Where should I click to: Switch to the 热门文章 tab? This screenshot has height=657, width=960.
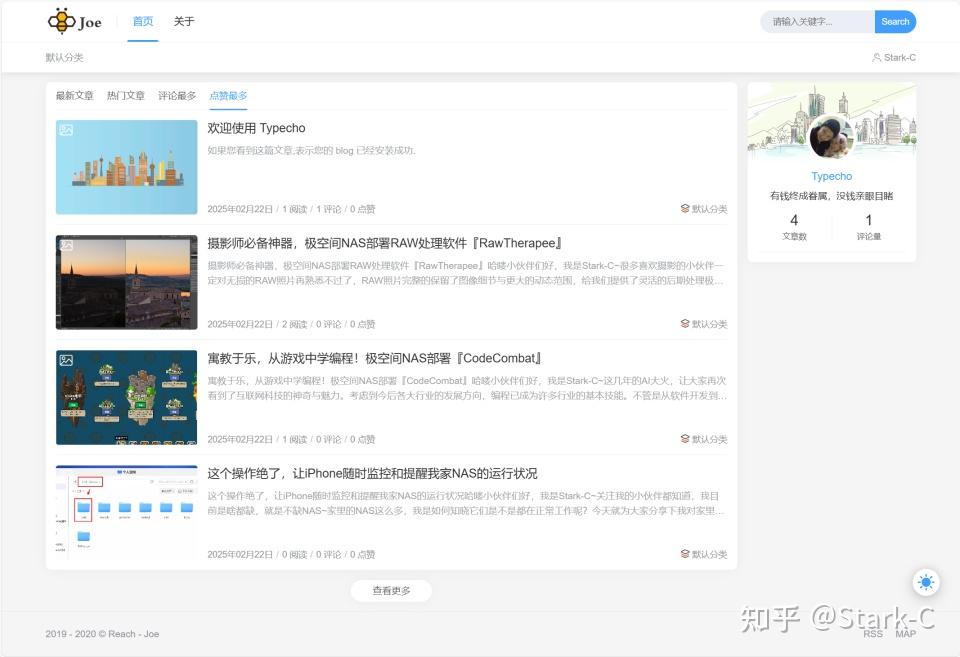point(126,95)
